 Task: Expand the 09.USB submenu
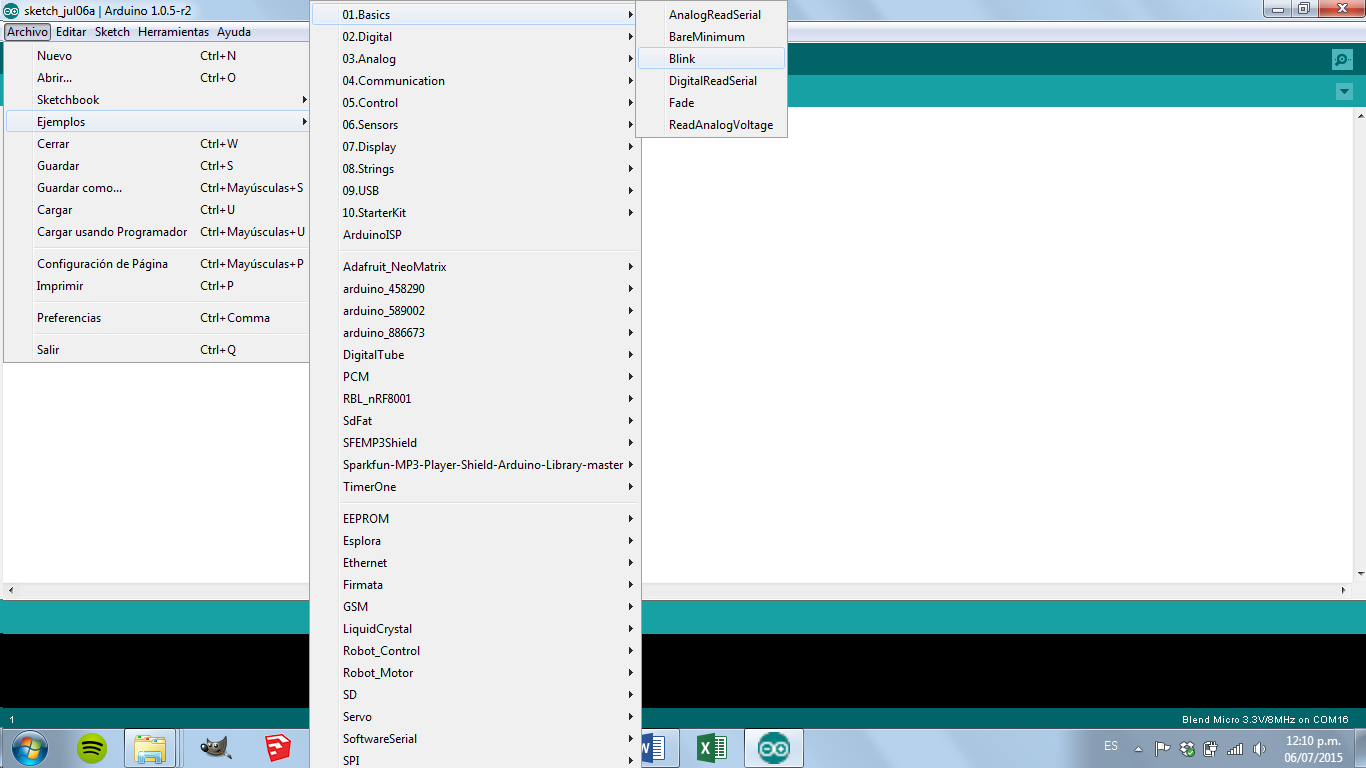coord(475,191)
